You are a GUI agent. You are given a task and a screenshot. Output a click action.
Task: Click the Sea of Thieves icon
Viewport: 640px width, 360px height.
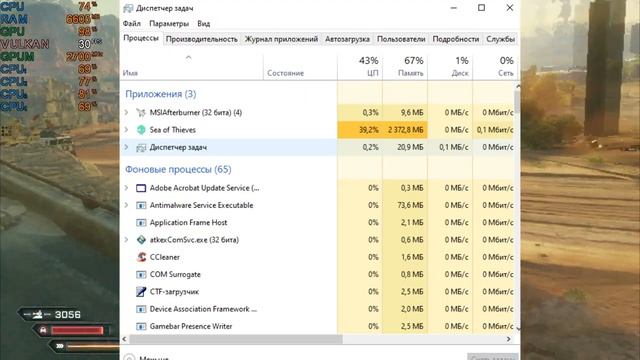pyautogui.click(x=141, y=130)
